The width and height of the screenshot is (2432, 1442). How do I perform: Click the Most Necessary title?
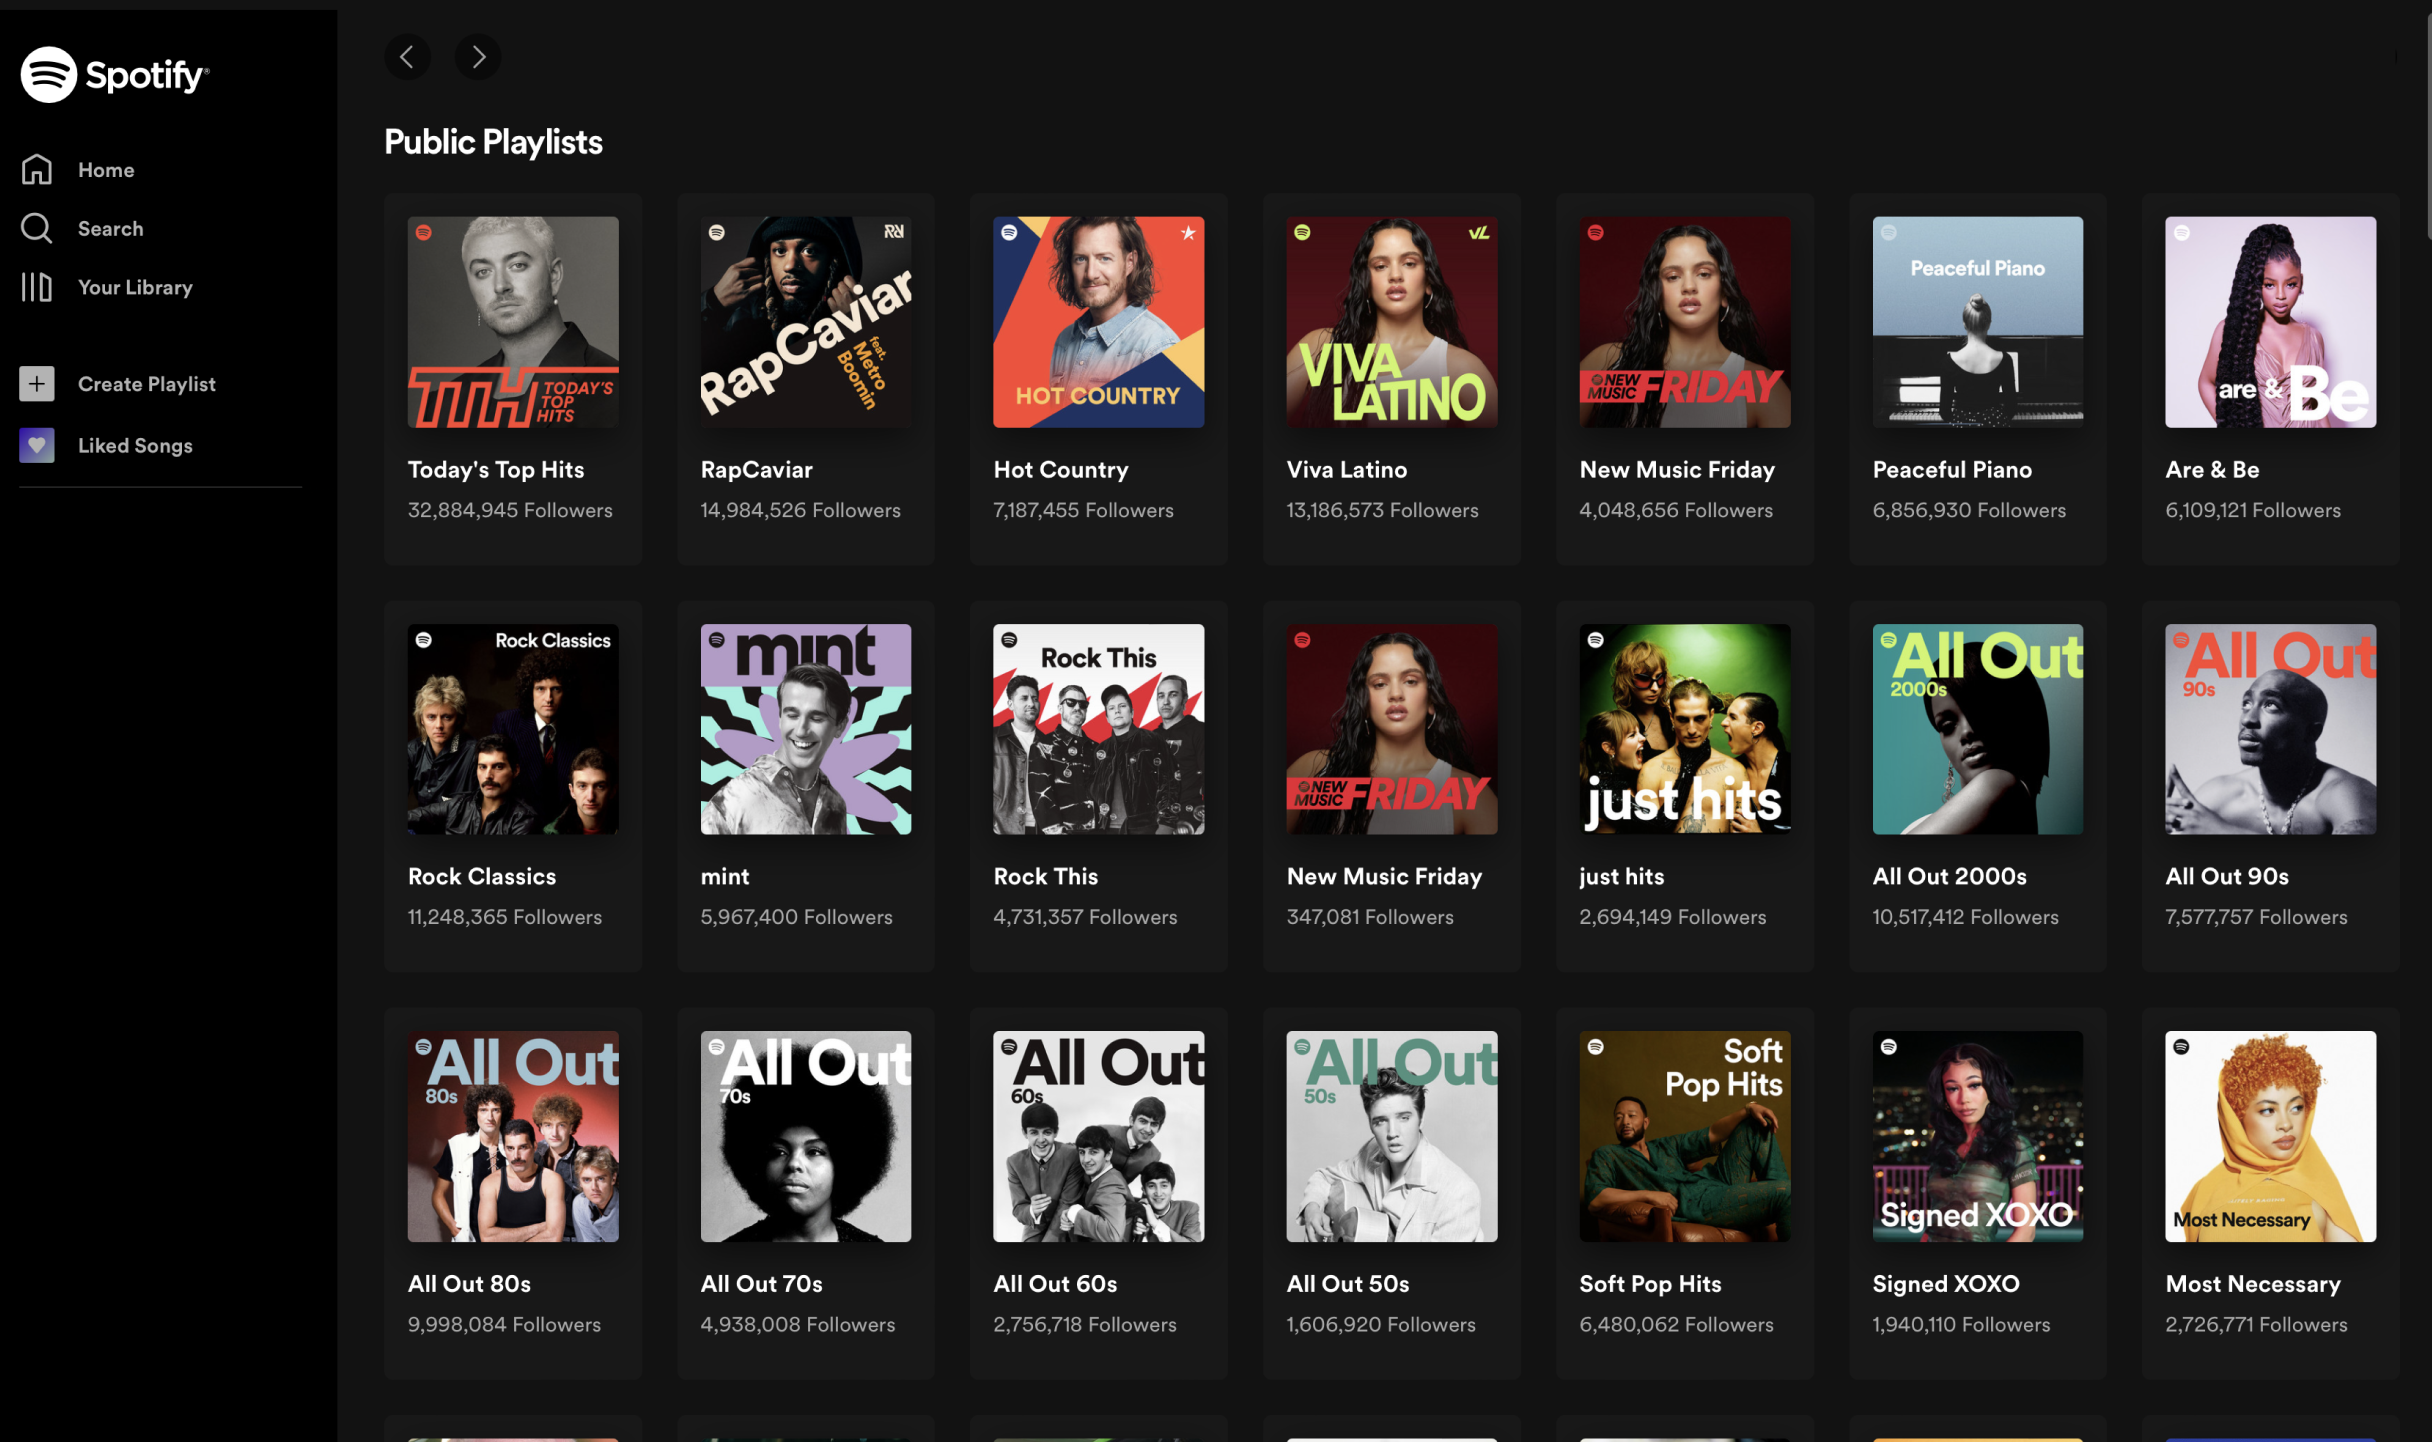[x=2253, y=1284]
